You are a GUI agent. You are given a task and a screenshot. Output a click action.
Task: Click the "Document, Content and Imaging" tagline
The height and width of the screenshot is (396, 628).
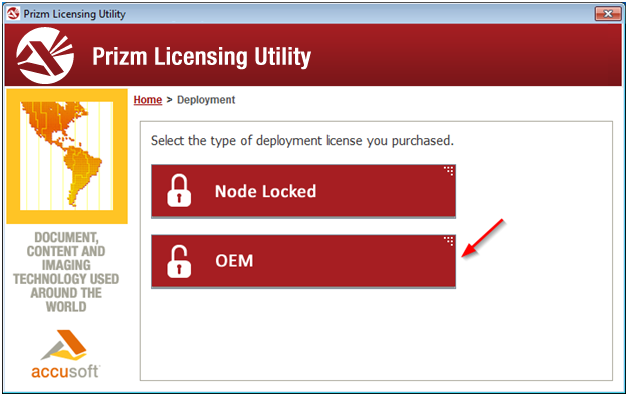click(x=66, y=272)
